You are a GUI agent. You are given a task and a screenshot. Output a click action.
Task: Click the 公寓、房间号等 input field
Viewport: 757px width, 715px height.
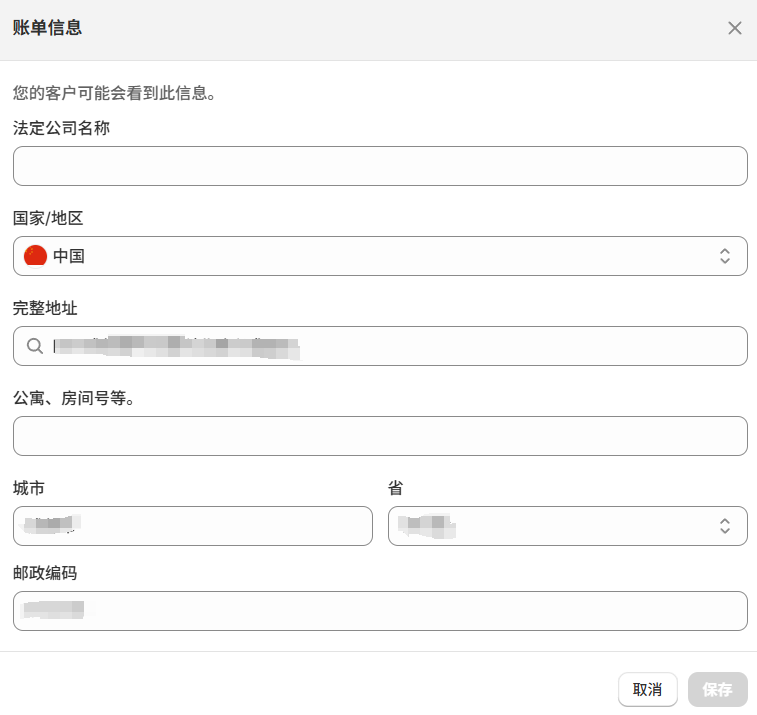click(x=380, y=436)
